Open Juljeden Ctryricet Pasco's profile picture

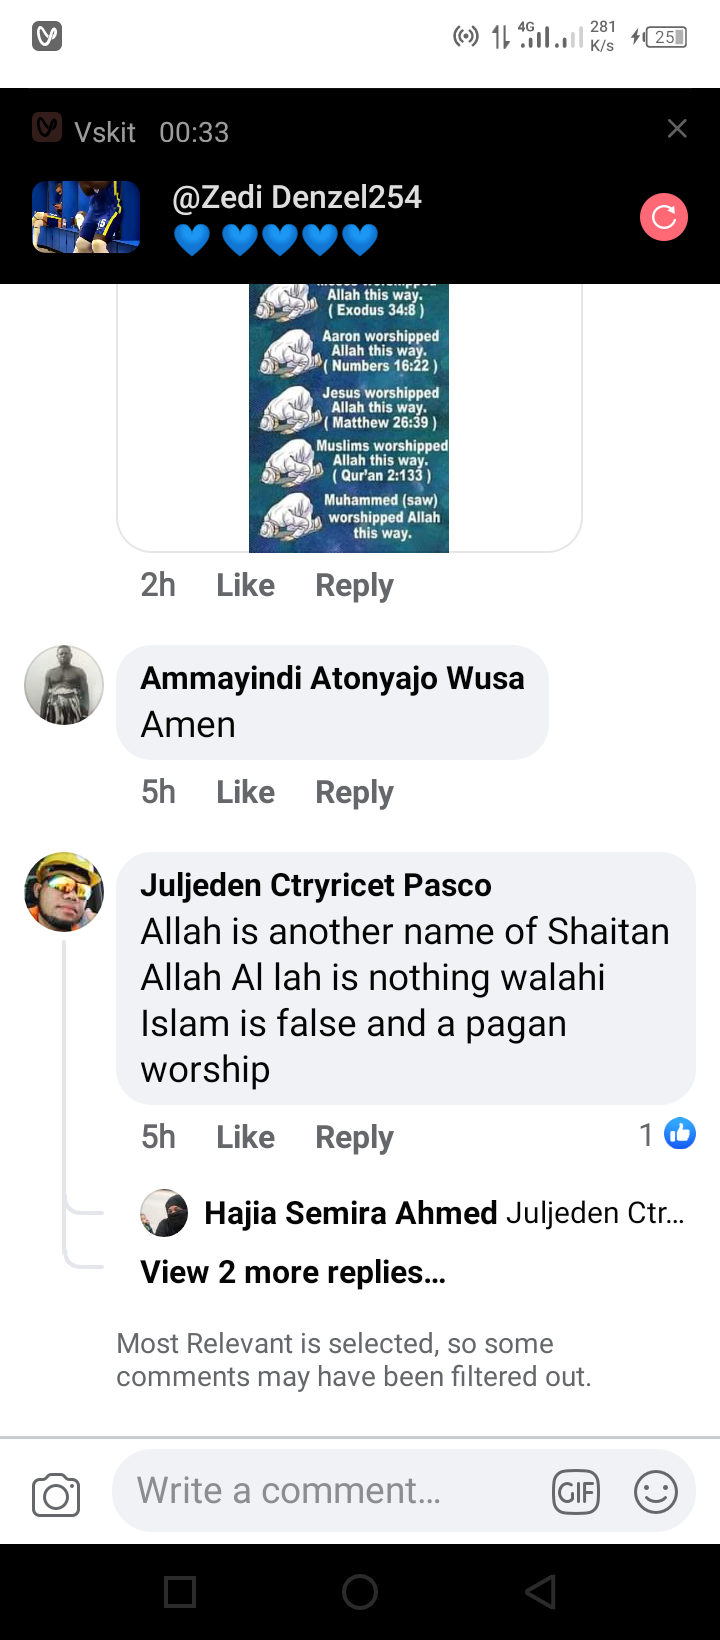tap(64, 892)
